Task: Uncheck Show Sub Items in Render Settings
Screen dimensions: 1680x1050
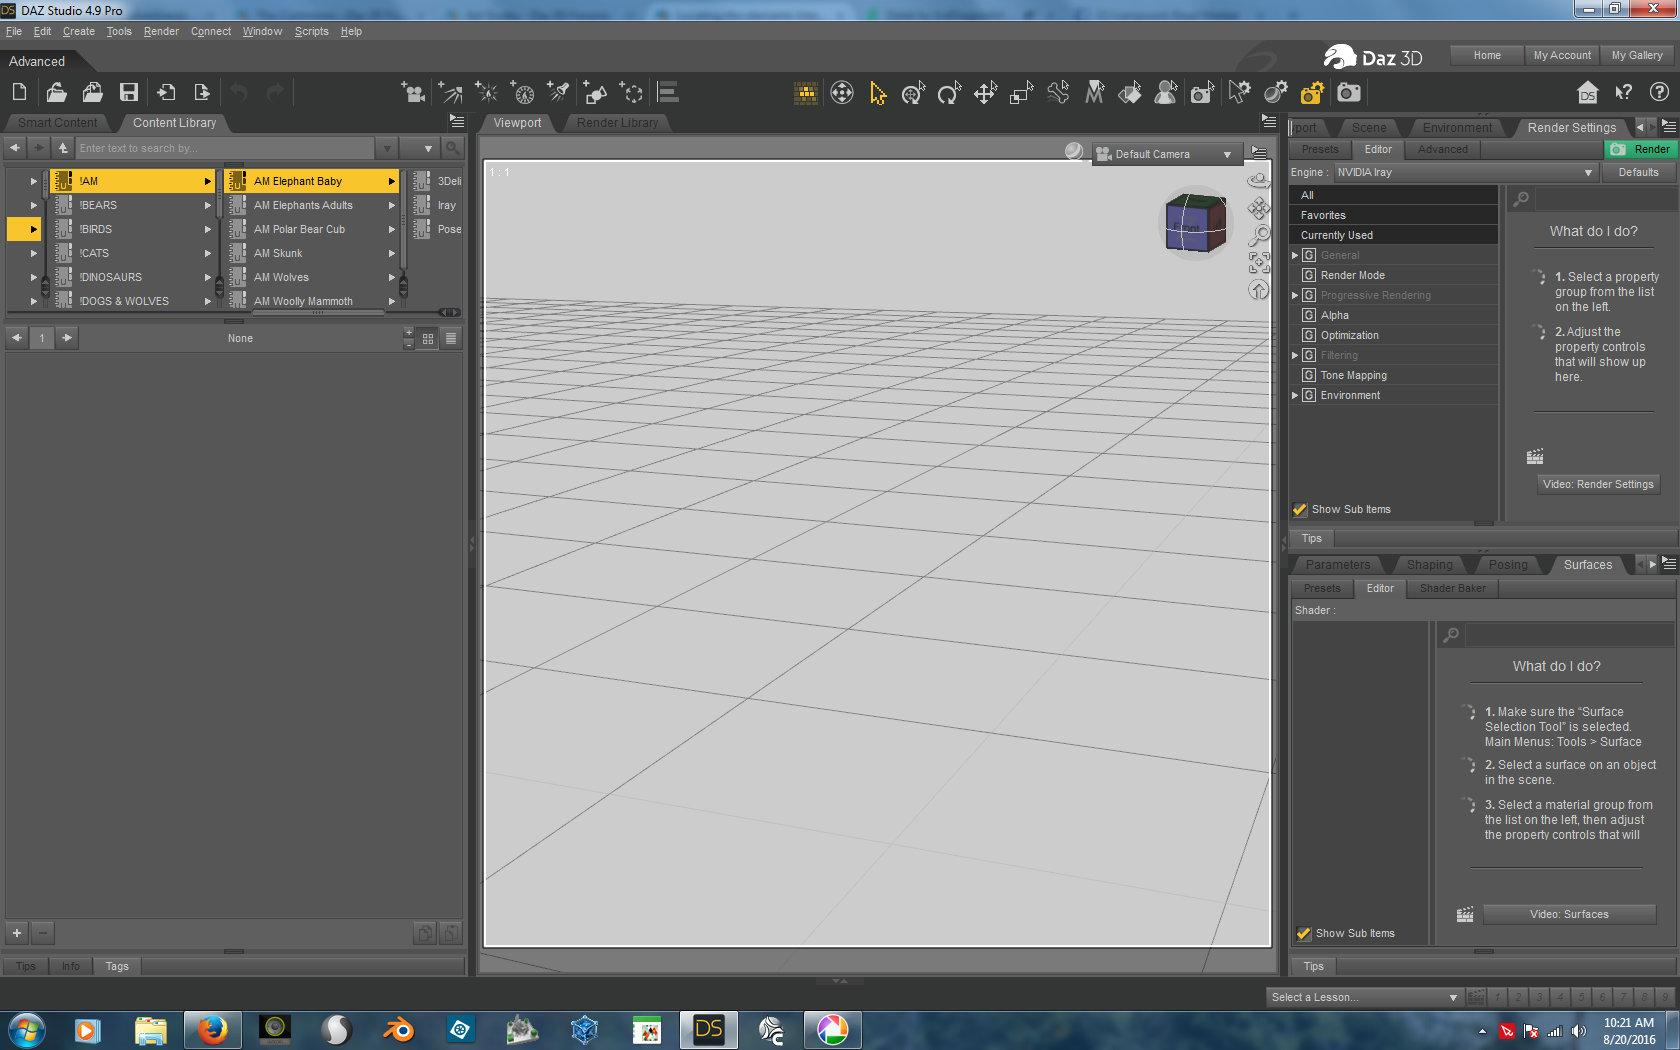Action: (x=1300, y=510)
